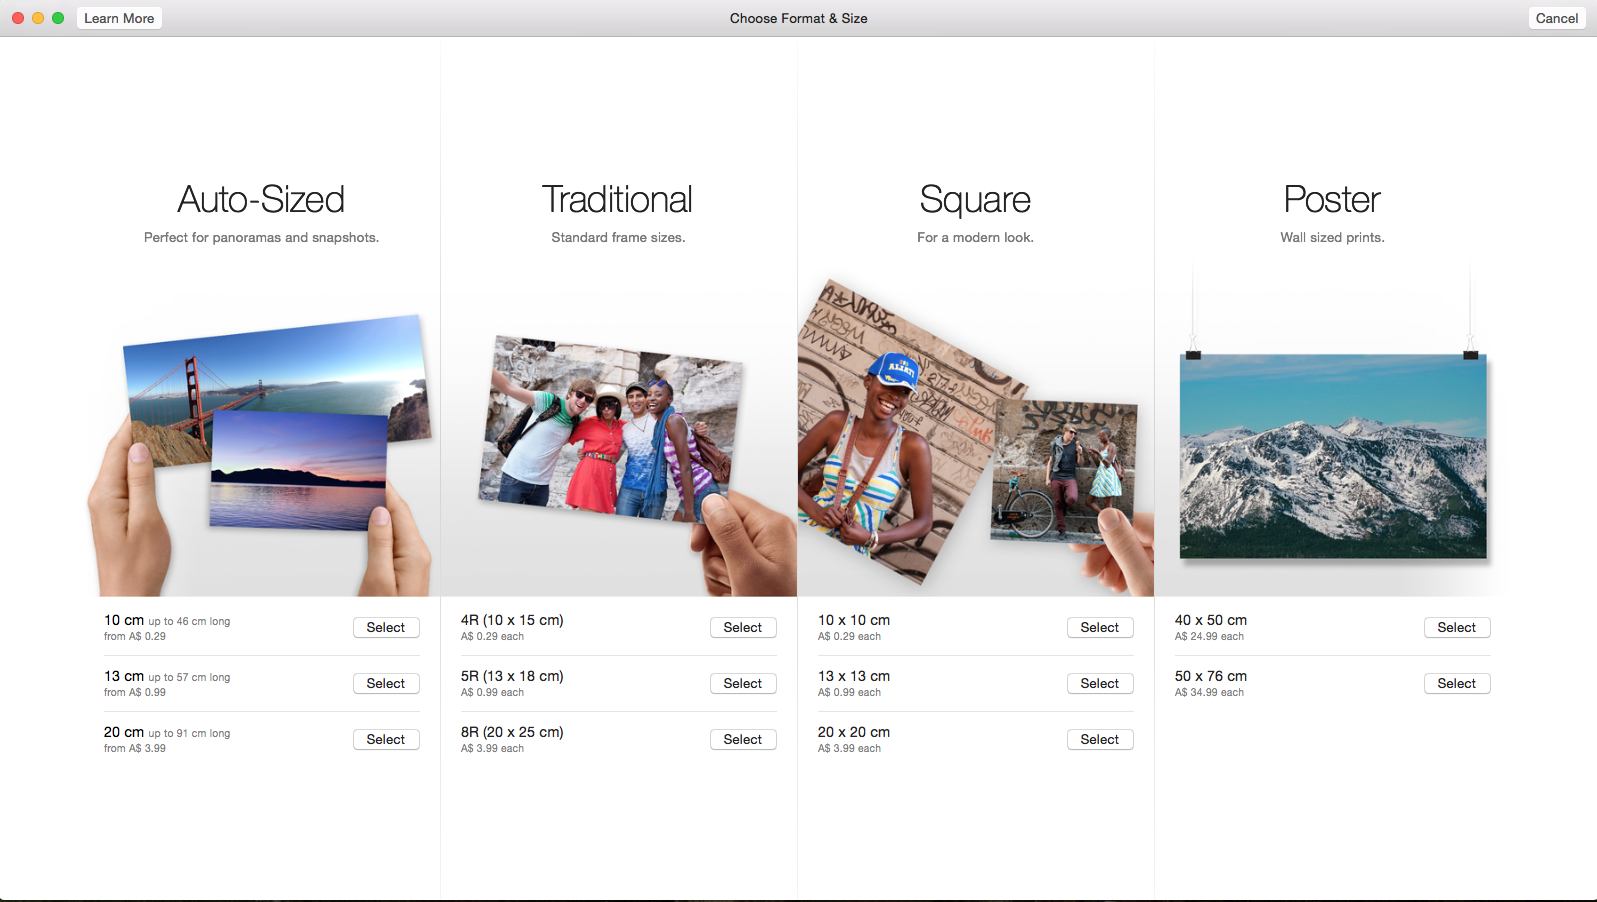Viewport: 1597px width, 902px height.
Task: Select the 20 cm Auto-Sized print
Action: pyautogui.click(x=385, y=739)
